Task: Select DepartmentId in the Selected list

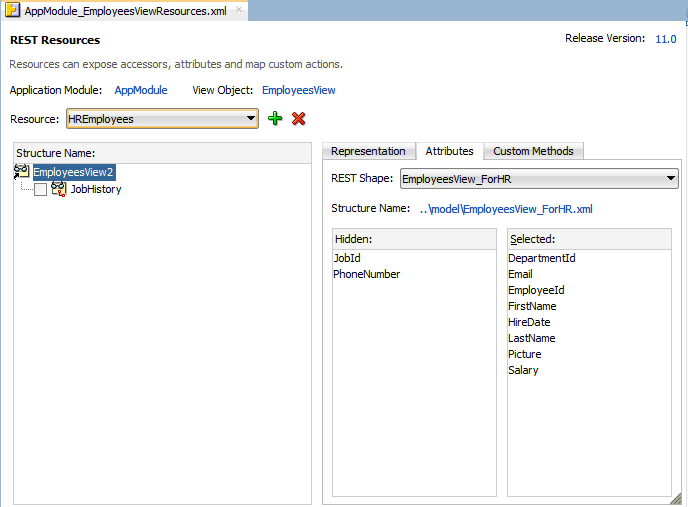Action: coord(542,258)
